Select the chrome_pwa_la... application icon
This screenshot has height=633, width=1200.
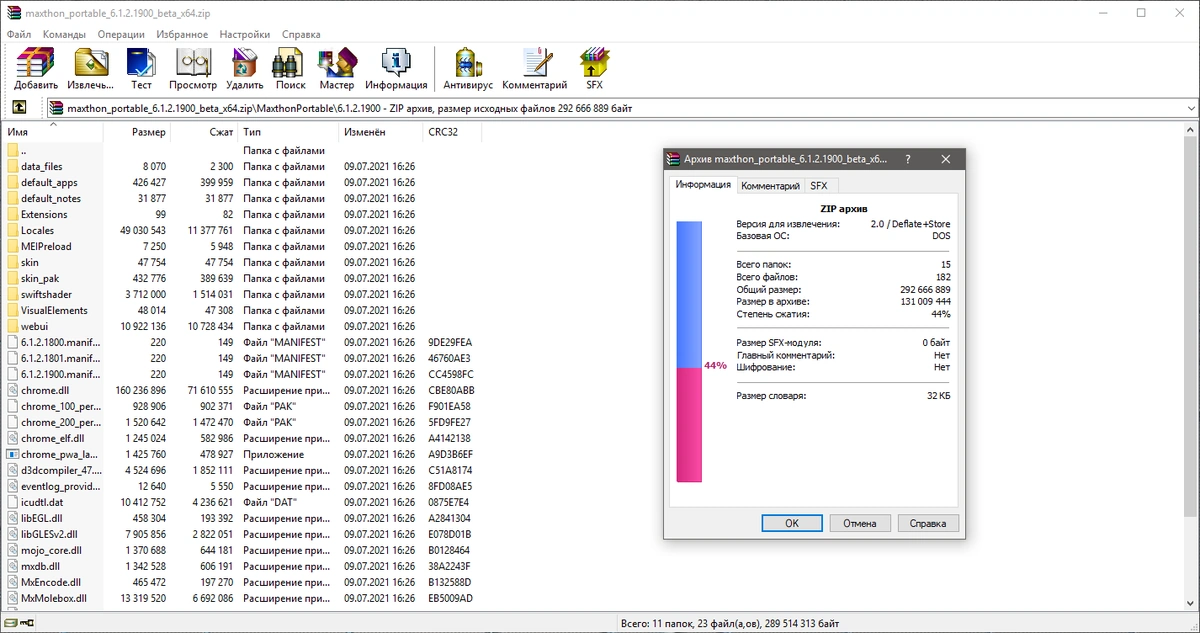click(x=12, y=454)
